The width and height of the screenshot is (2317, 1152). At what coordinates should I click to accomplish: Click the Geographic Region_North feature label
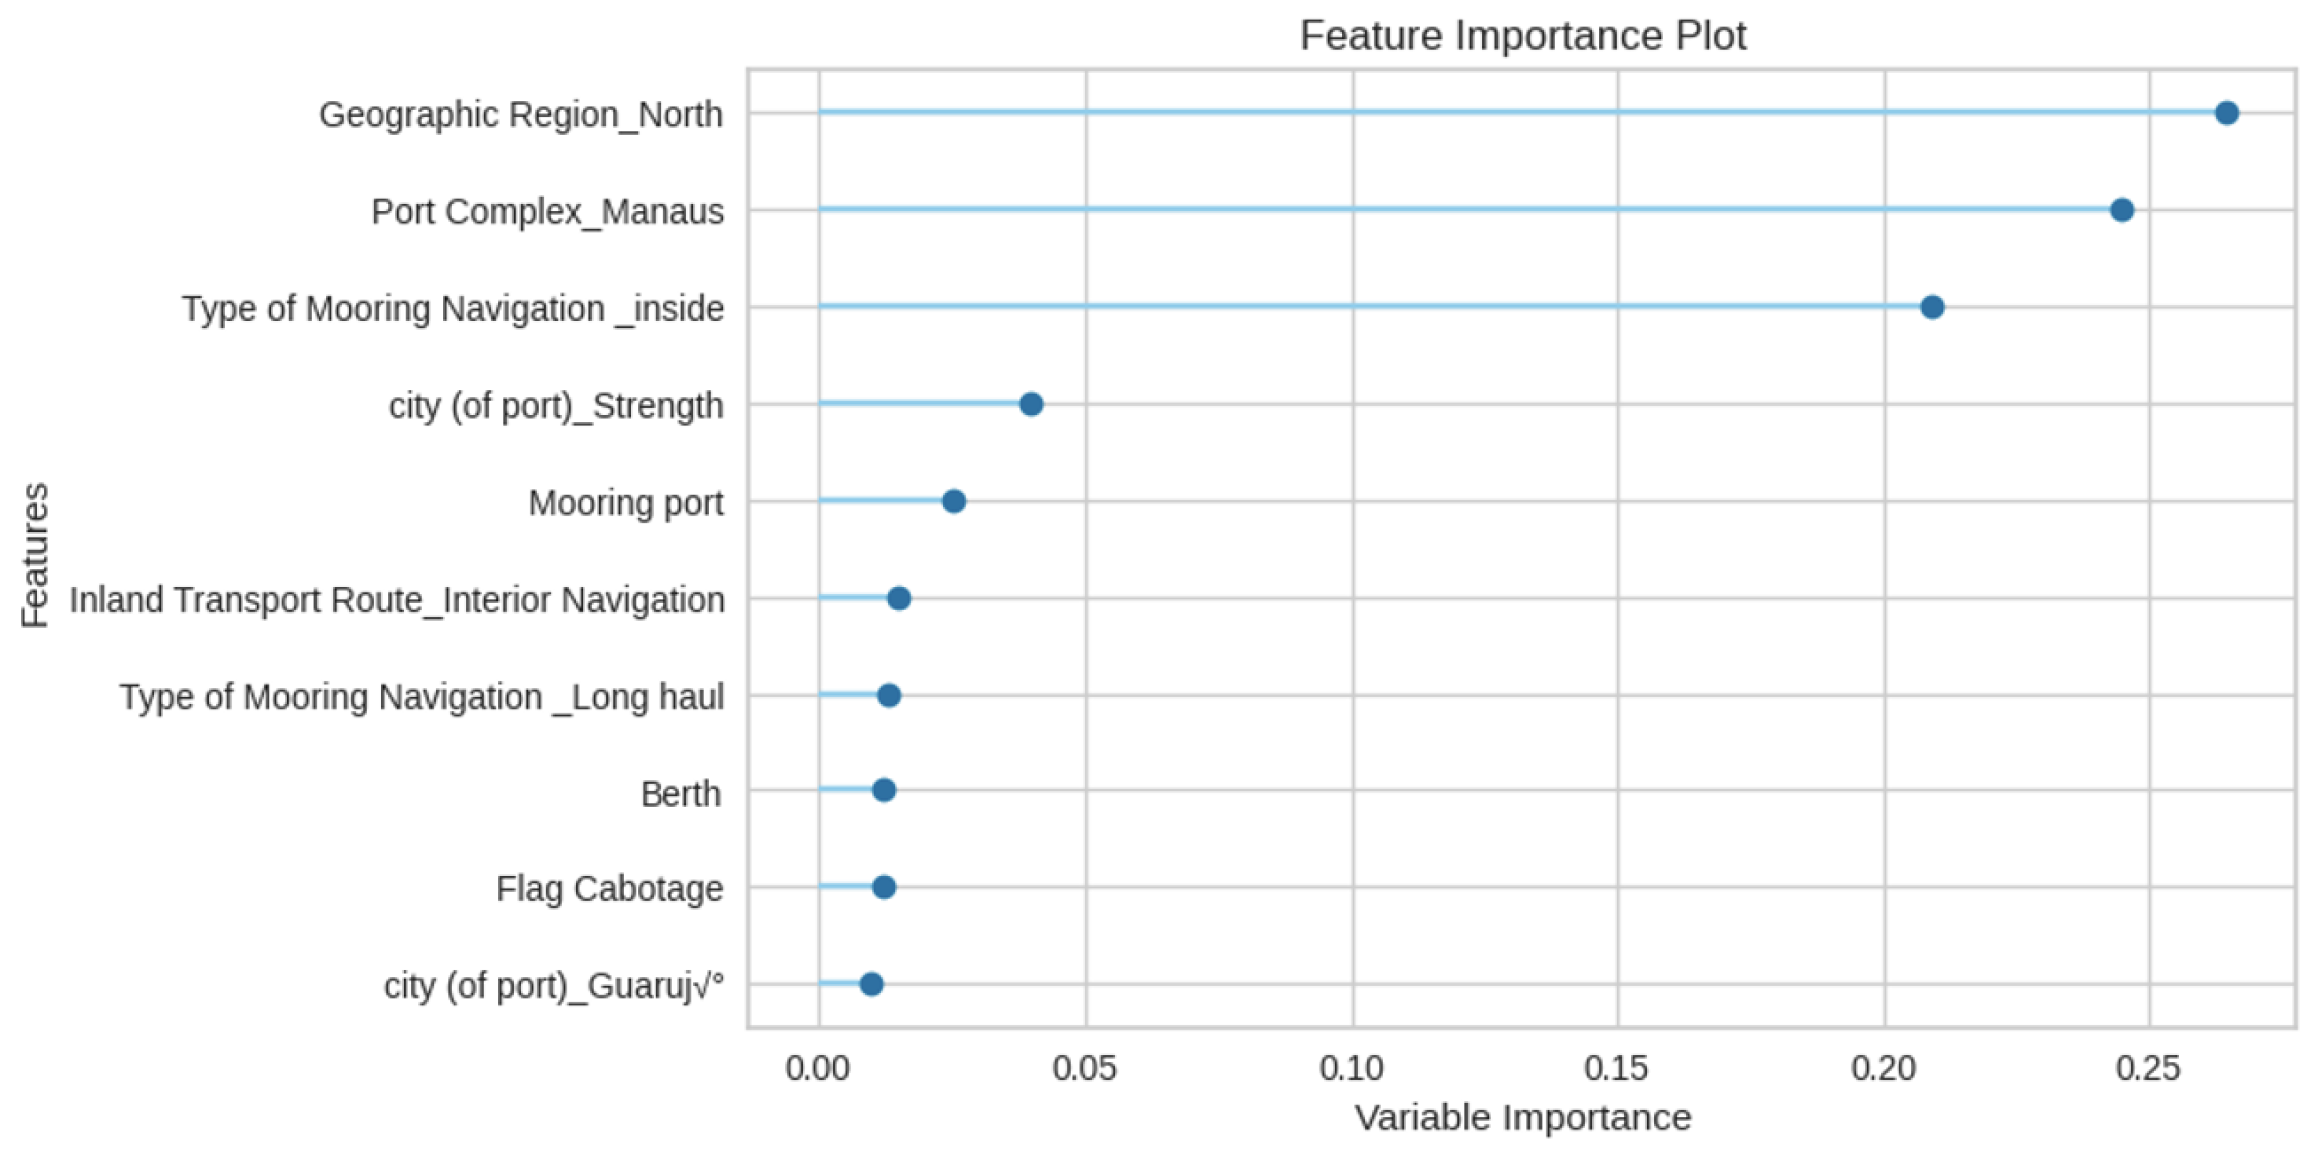tap(520, 115)
